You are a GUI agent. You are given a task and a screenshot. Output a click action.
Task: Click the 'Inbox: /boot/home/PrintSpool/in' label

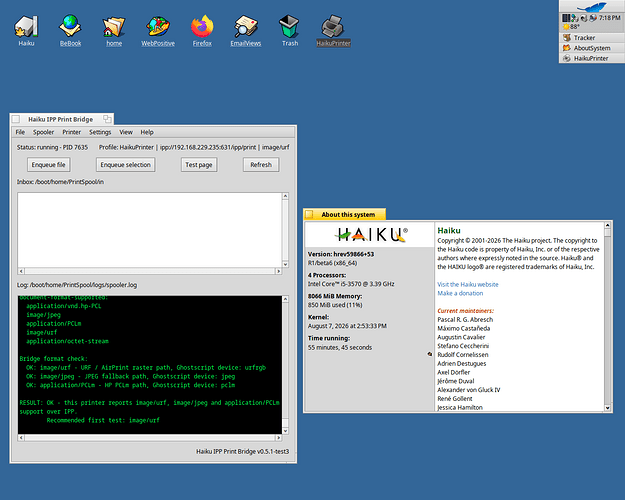60,182
